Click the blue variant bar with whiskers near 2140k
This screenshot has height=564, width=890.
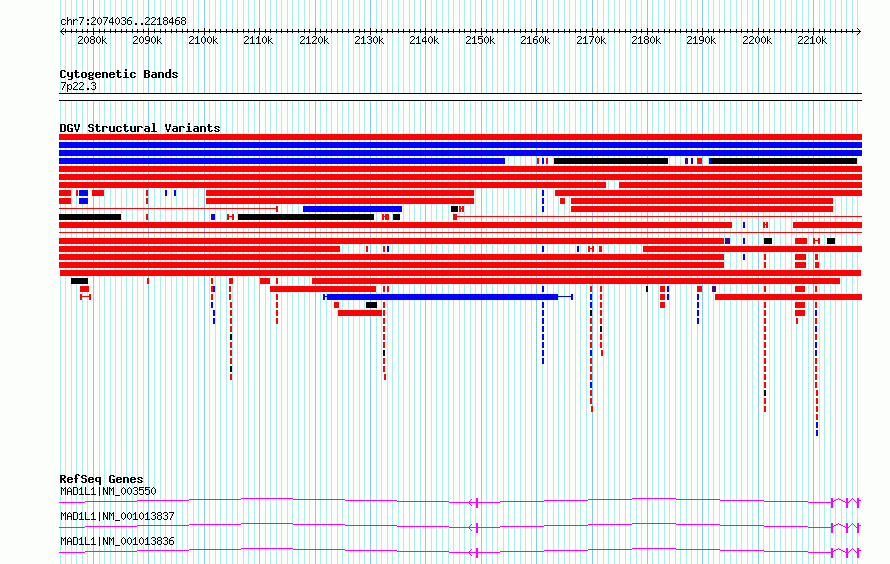(x=448, y=297)
